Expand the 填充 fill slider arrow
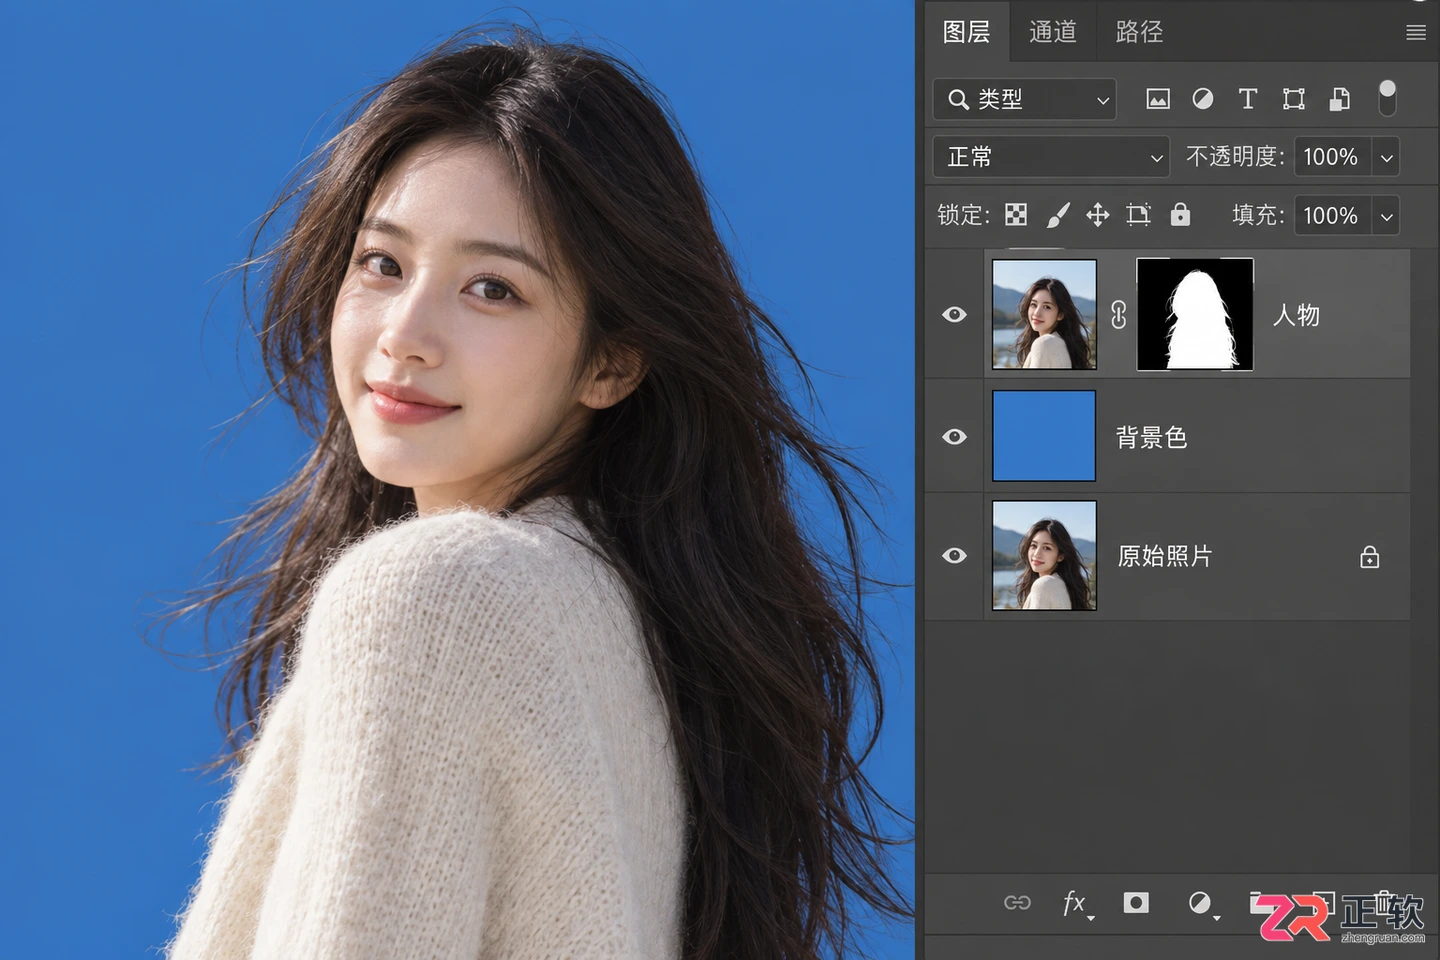The height and width of the screenshot is (960, 1440). [x=1386, y=215]
